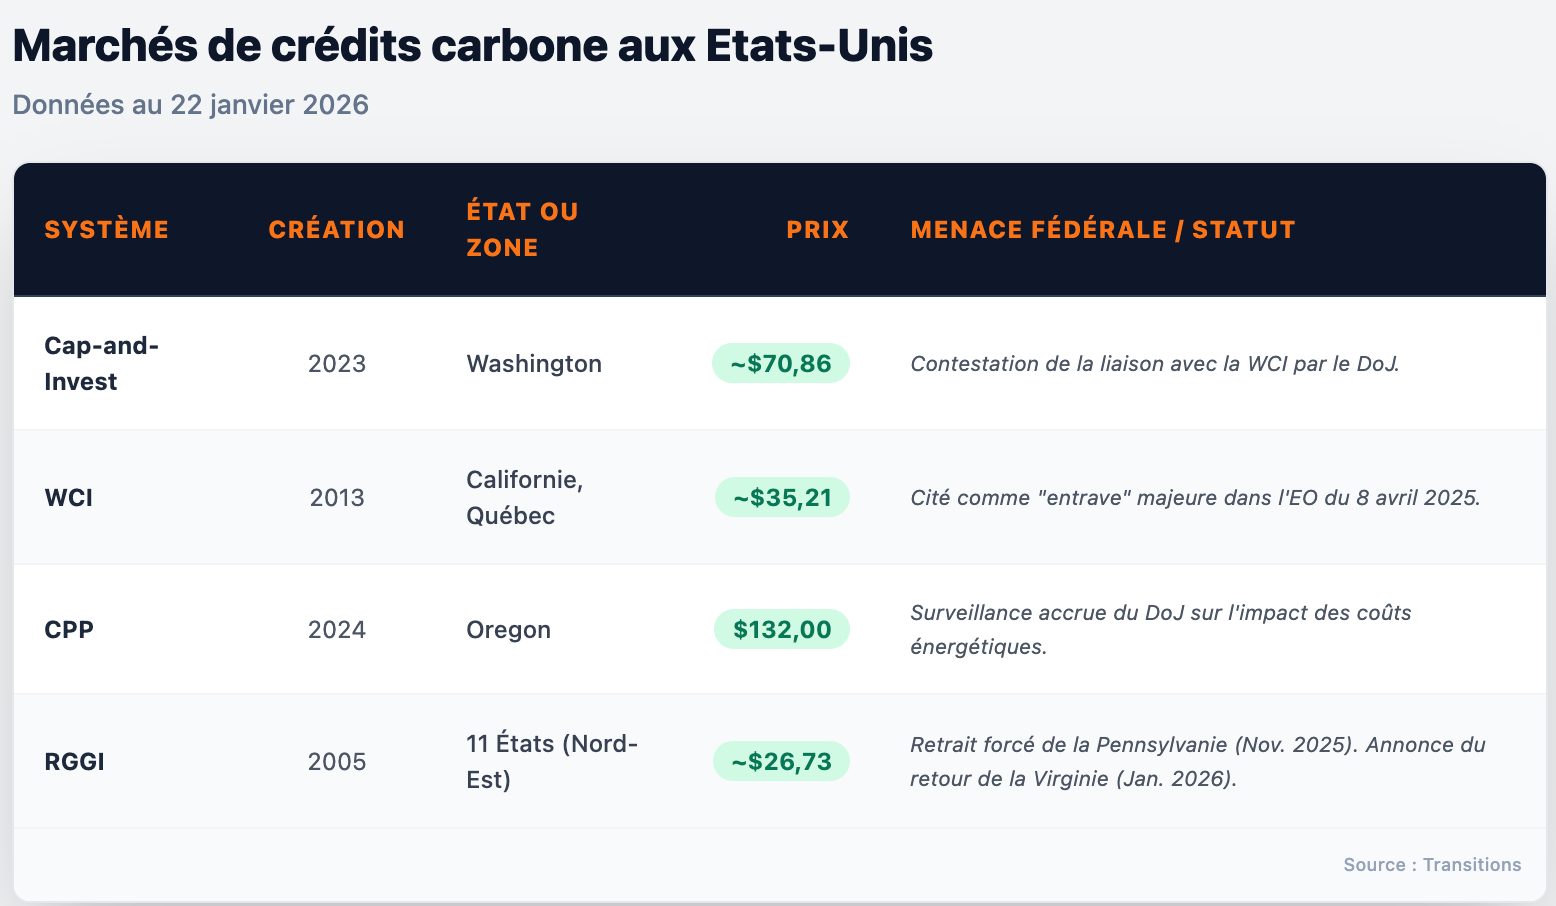1556x906 pixels.
Task: Click the Pennsylvanie withdrawal status text
Action: click(1196, 761)
